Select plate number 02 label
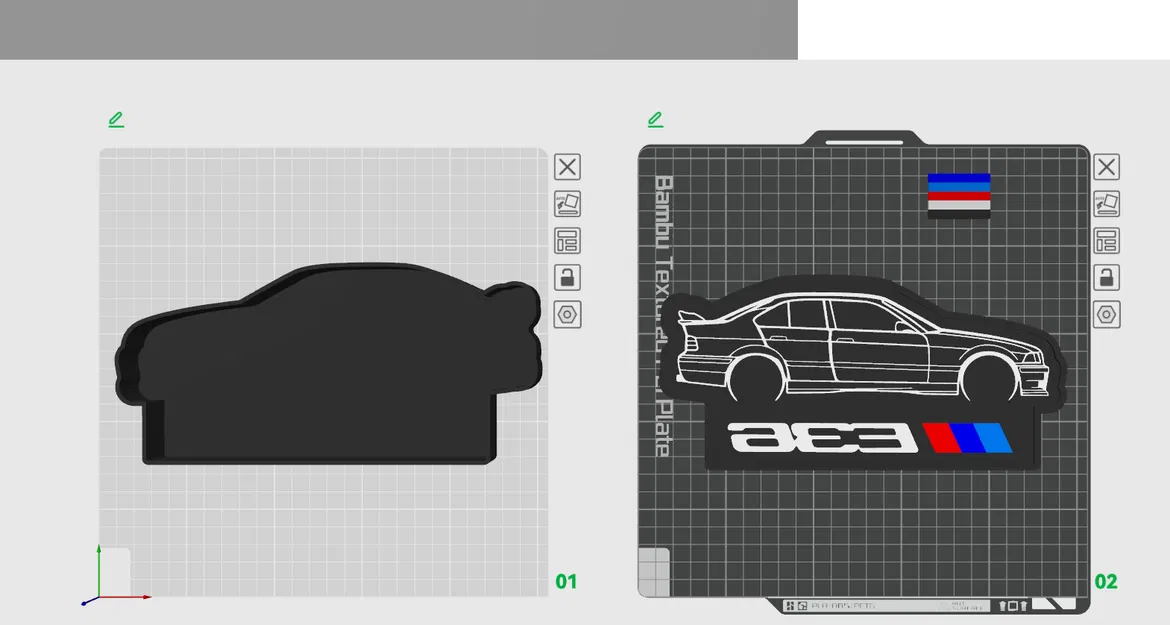This screenshot has width=1170, height=625. 1106,582
